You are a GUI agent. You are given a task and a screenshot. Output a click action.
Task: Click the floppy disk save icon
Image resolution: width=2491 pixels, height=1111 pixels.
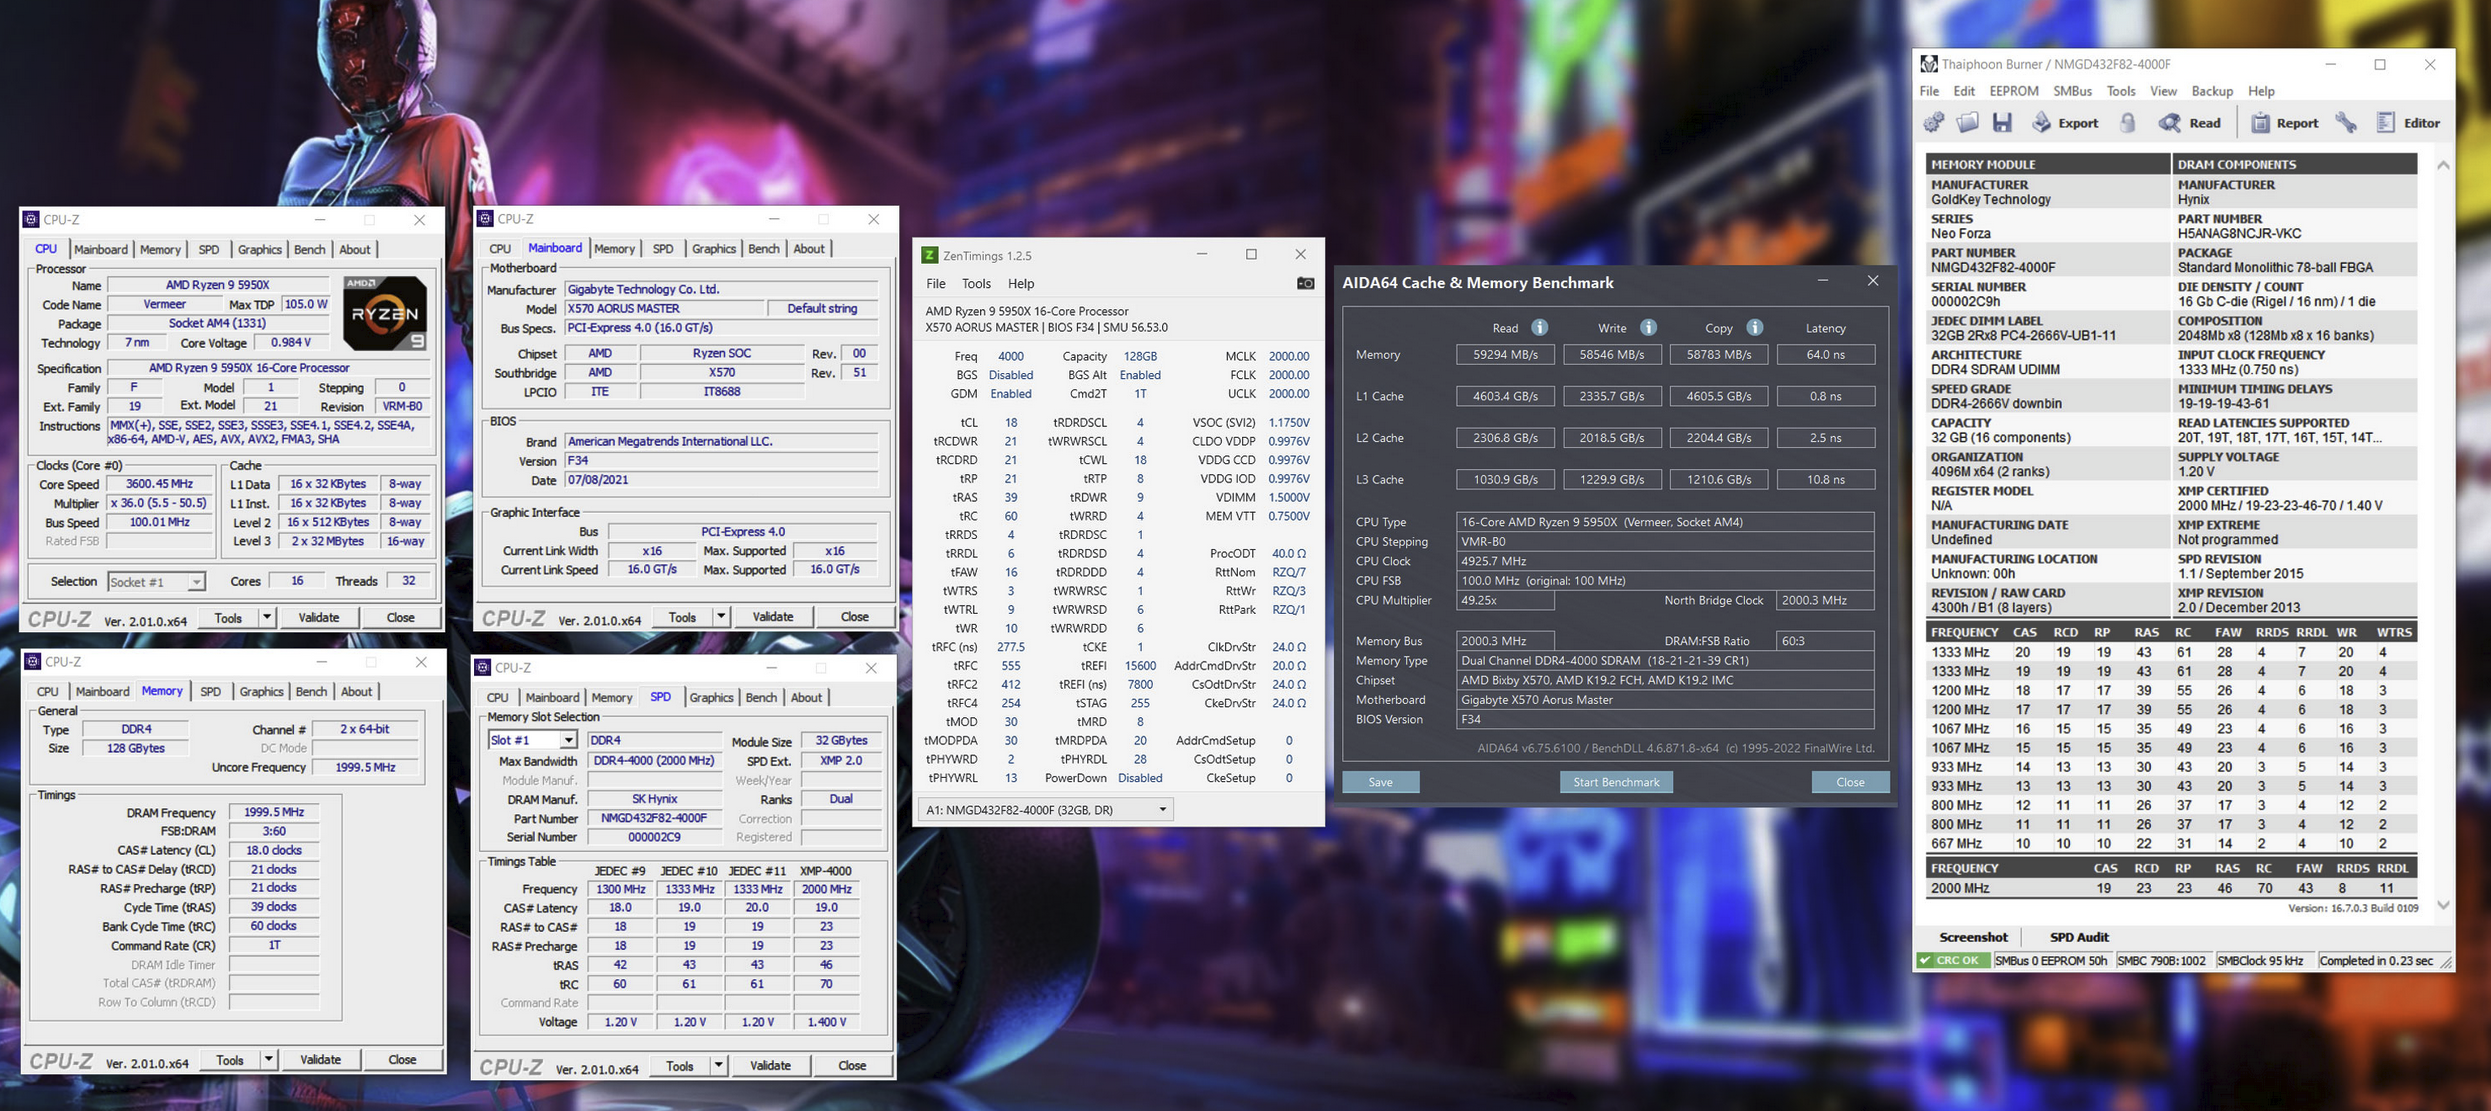(x=2001, y=123)
